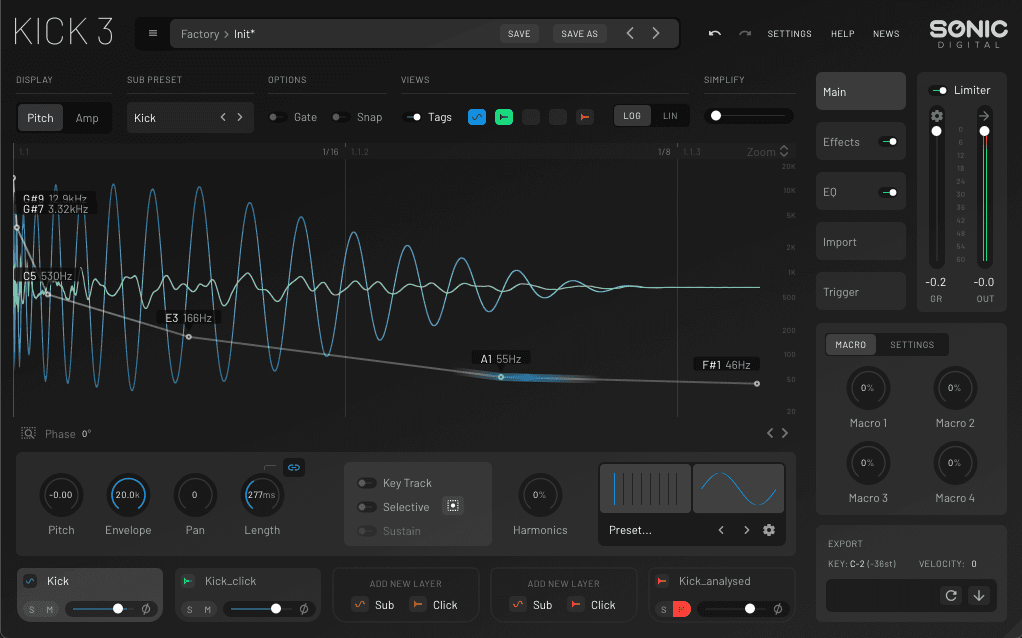Enable the Gate option
Image resolution: width=1022 pixels, height=638 pixels.
276,116
